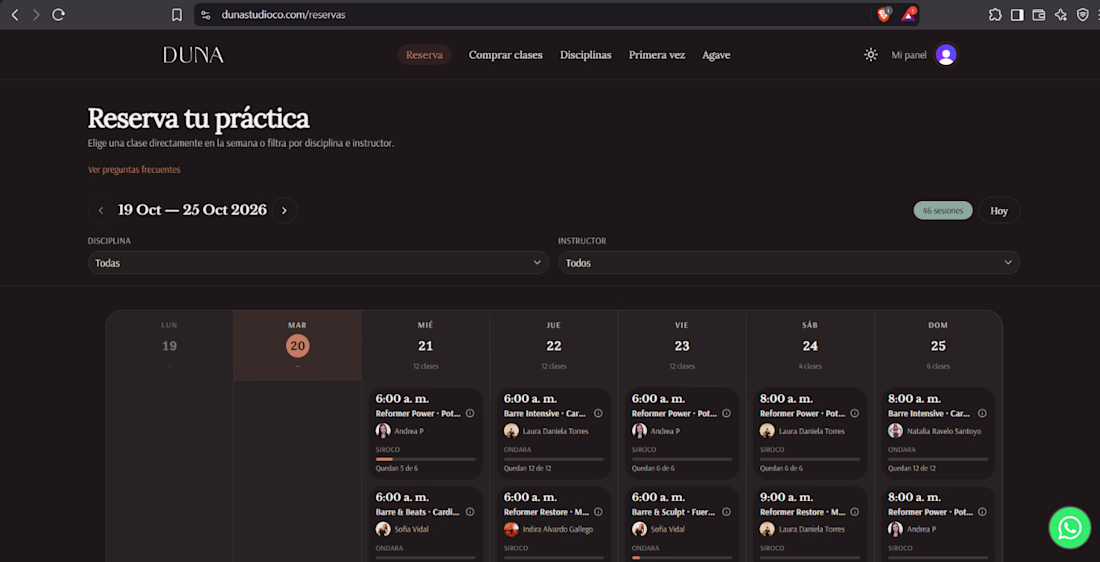Image resolution: width=1100 pixels, height=562 pixels.
Task: Click the DUNA logo
Action: (193, 55)
